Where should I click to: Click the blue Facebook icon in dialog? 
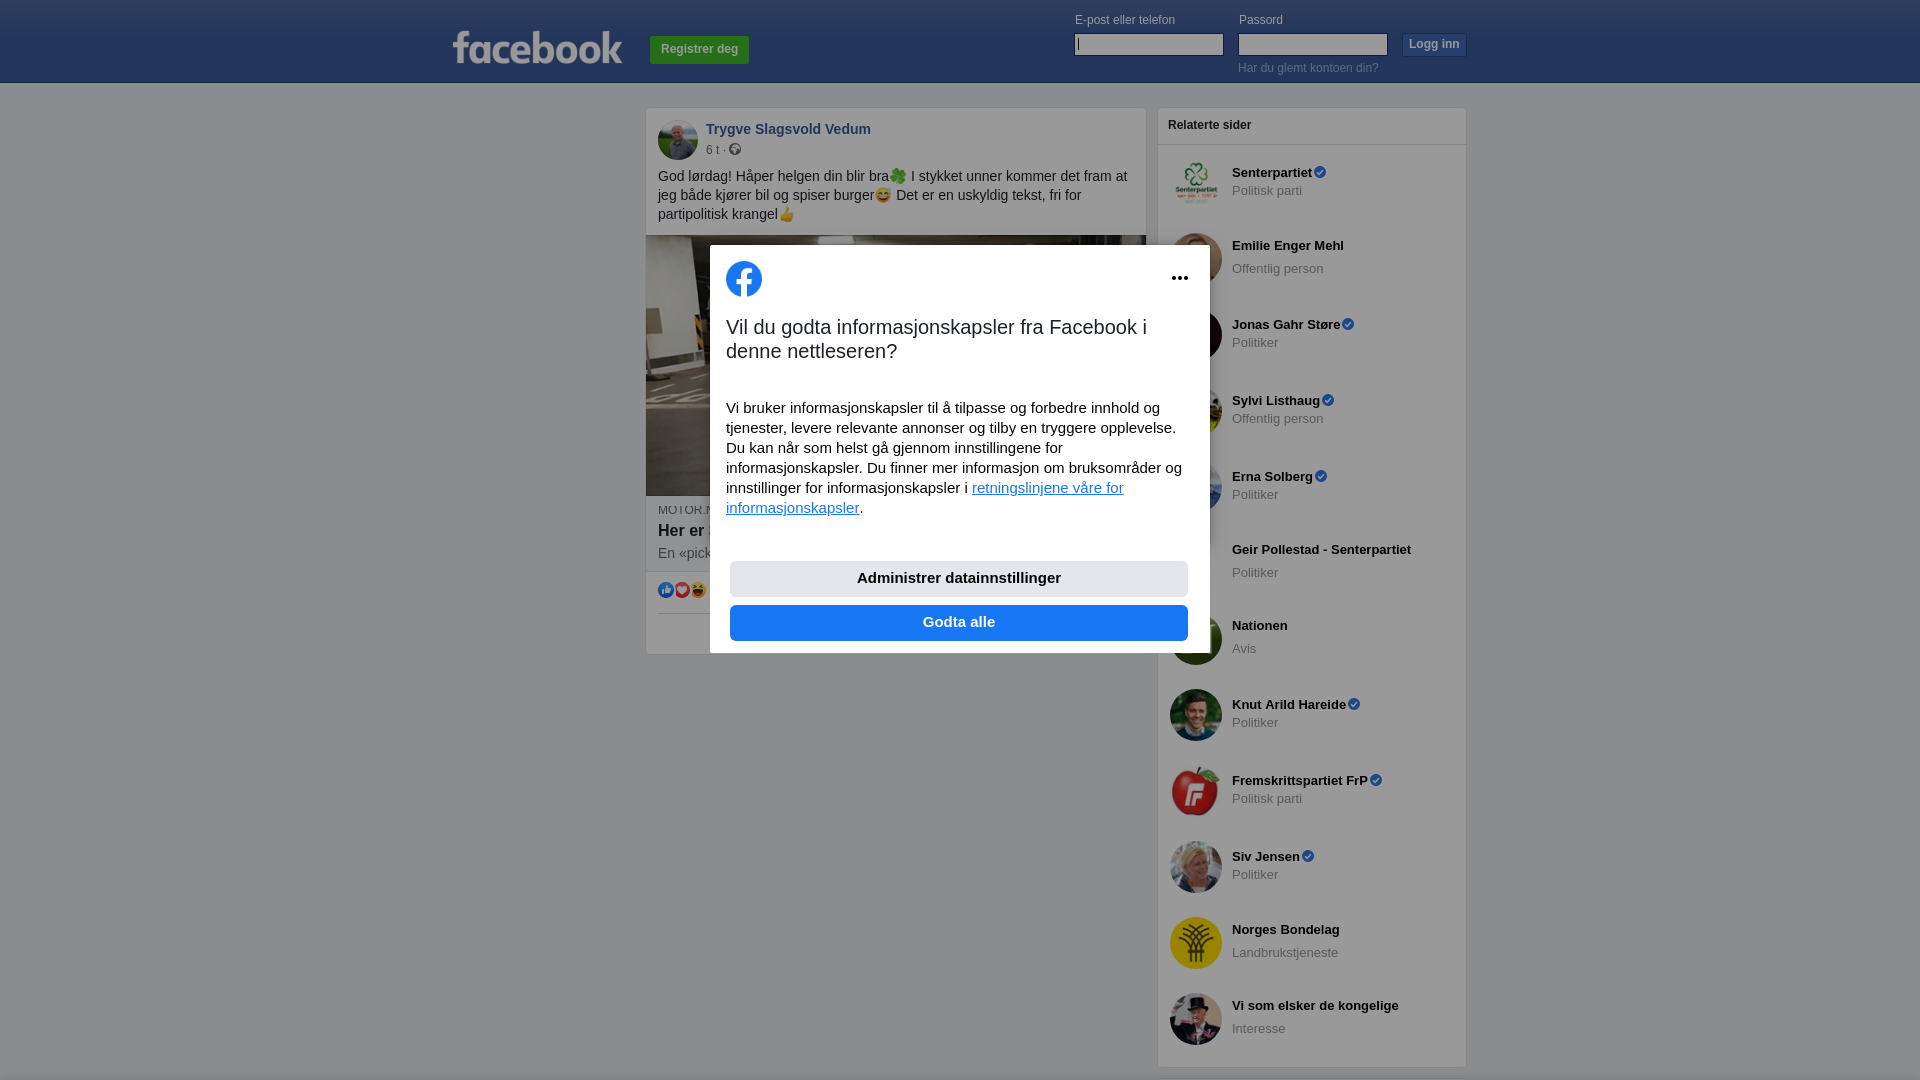(x=744, y=279)
